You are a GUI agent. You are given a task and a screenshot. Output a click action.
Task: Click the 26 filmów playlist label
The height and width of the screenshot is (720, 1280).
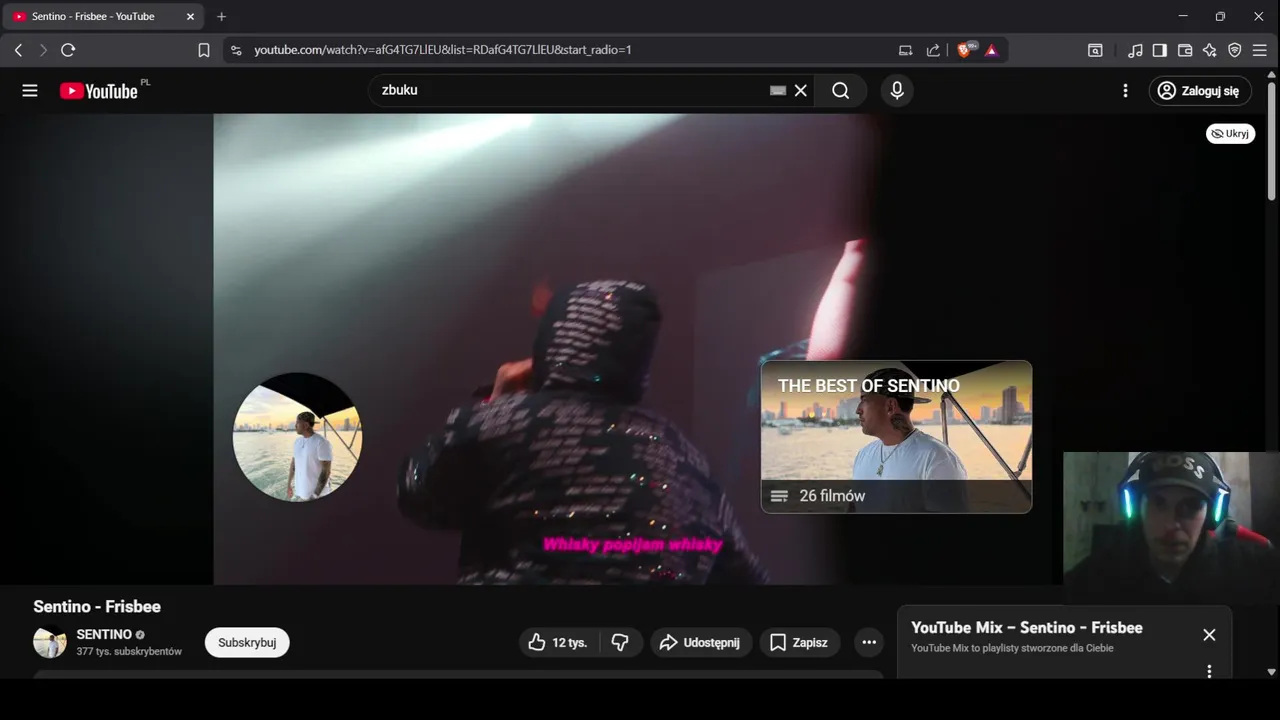pos(832,496)
